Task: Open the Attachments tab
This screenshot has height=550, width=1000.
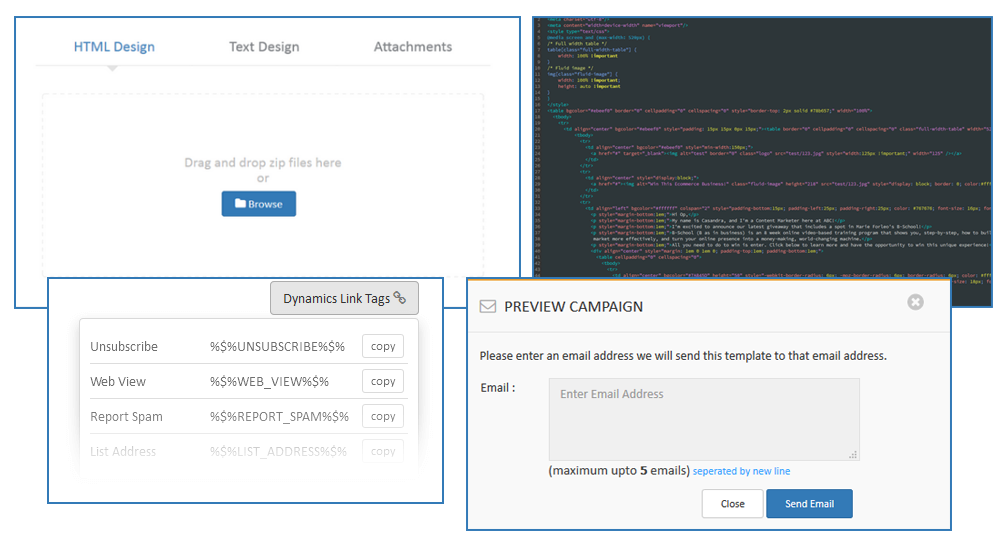Action: [x=413, y=47]
